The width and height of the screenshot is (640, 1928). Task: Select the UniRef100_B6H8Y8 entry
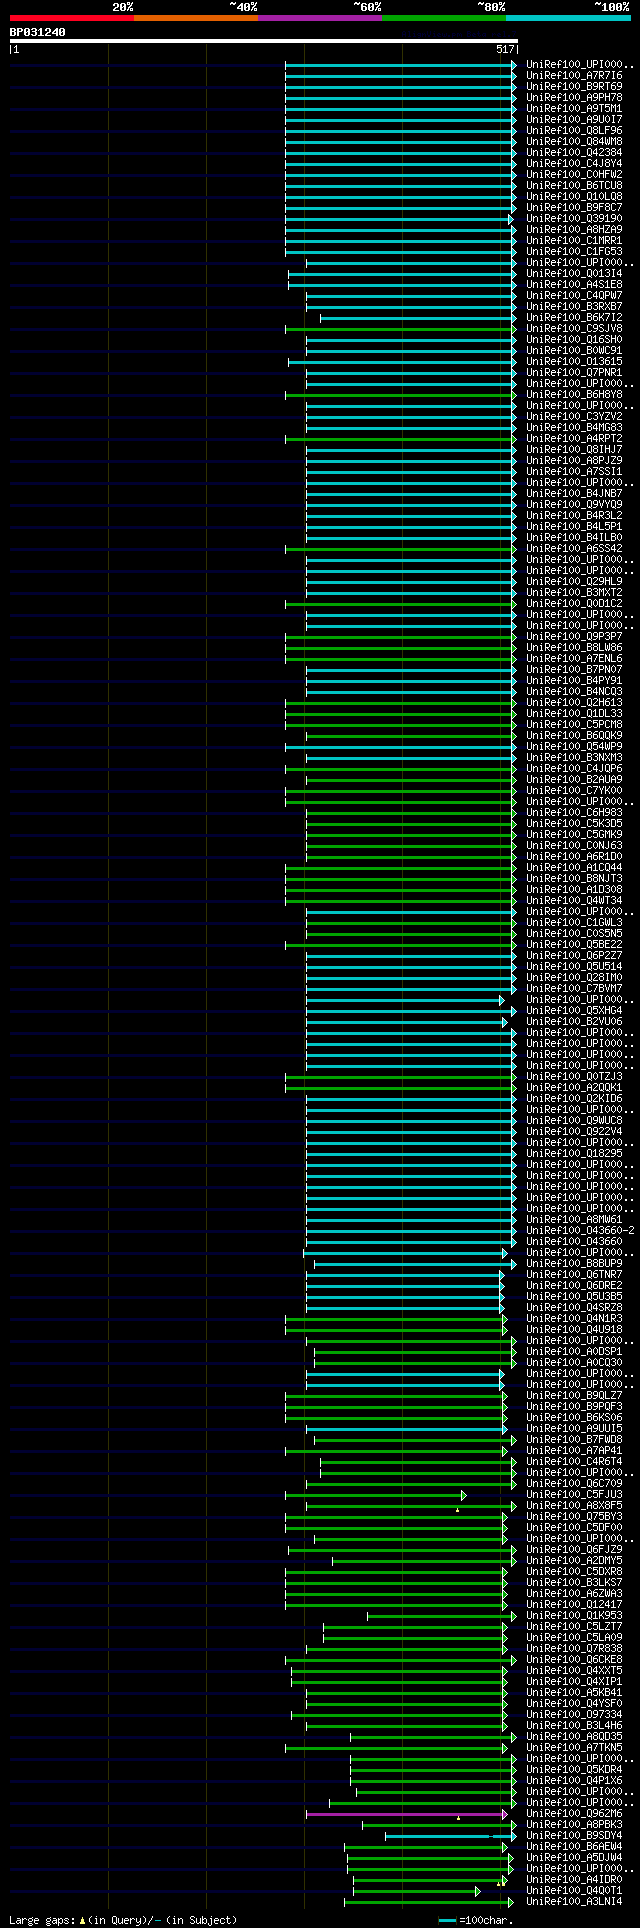(574, 395)
